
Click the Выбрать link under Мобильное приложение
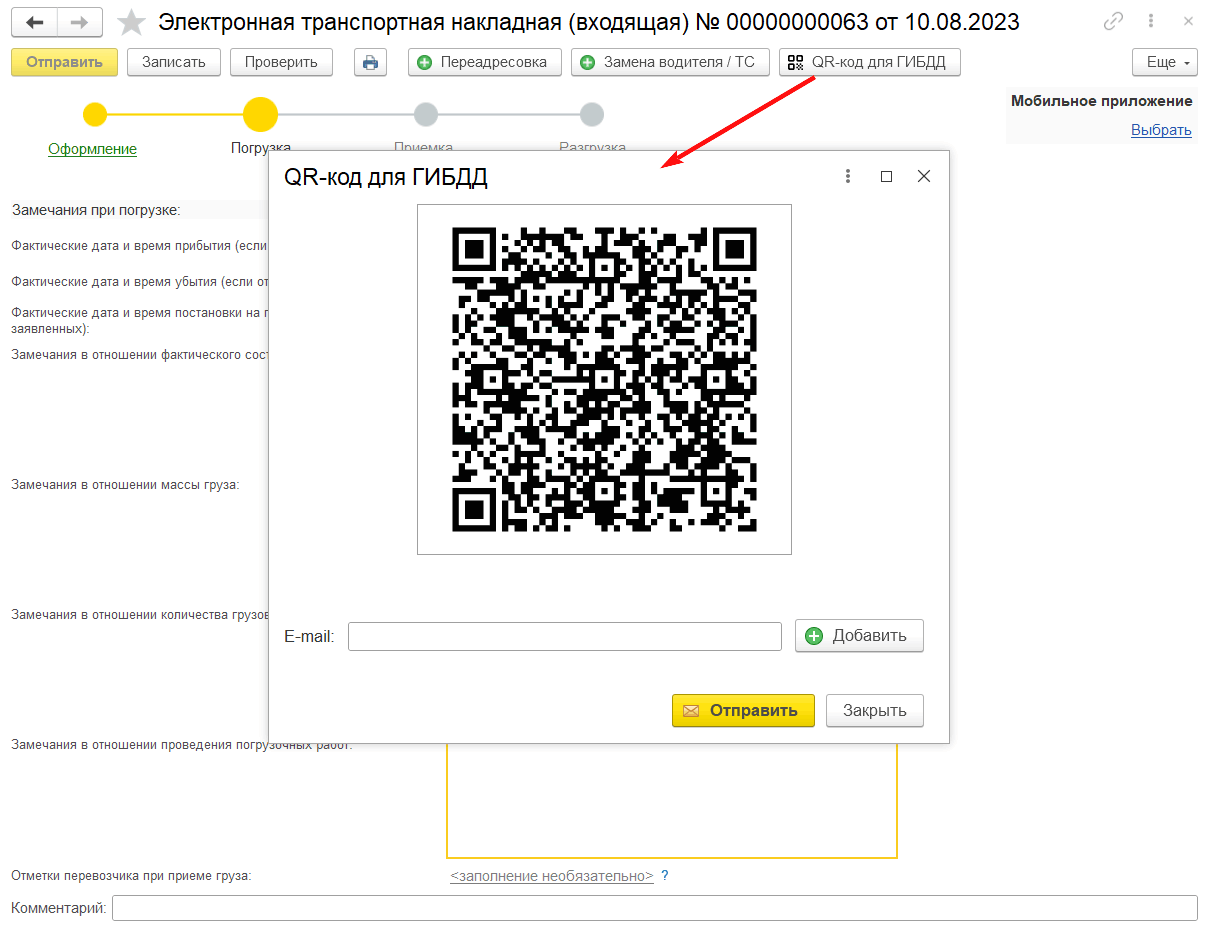[1161, 130]
